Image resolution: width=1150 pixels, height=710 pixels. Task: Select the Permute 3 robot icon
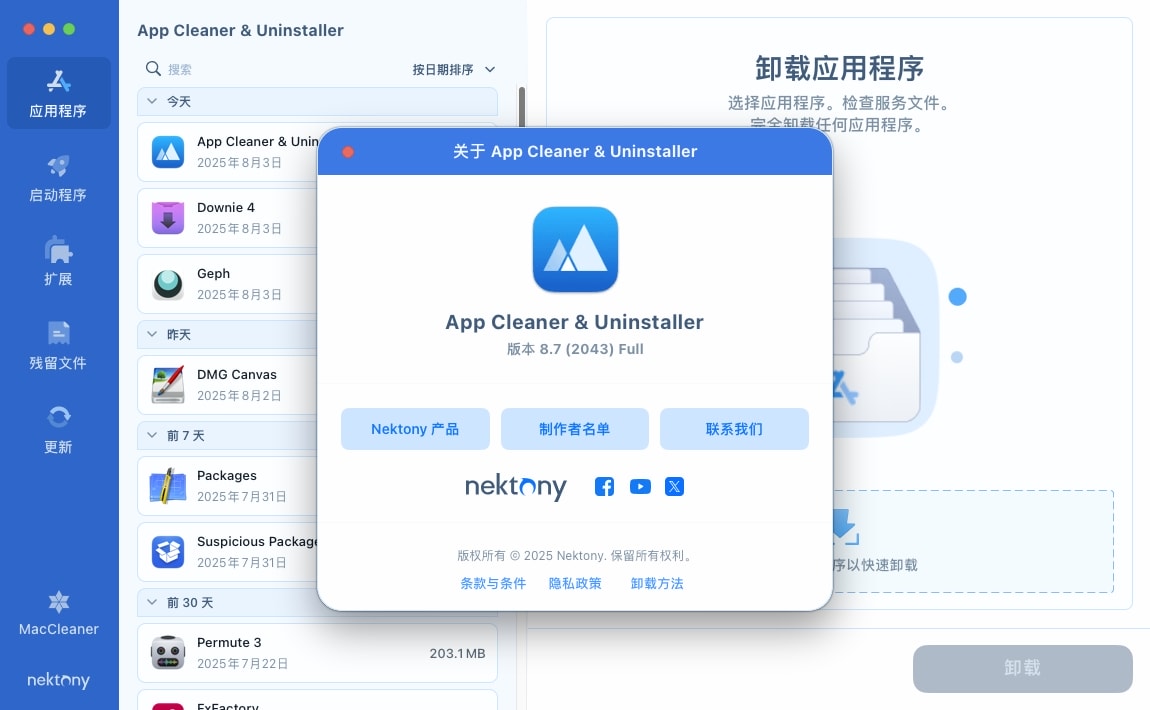pos(168,653)
